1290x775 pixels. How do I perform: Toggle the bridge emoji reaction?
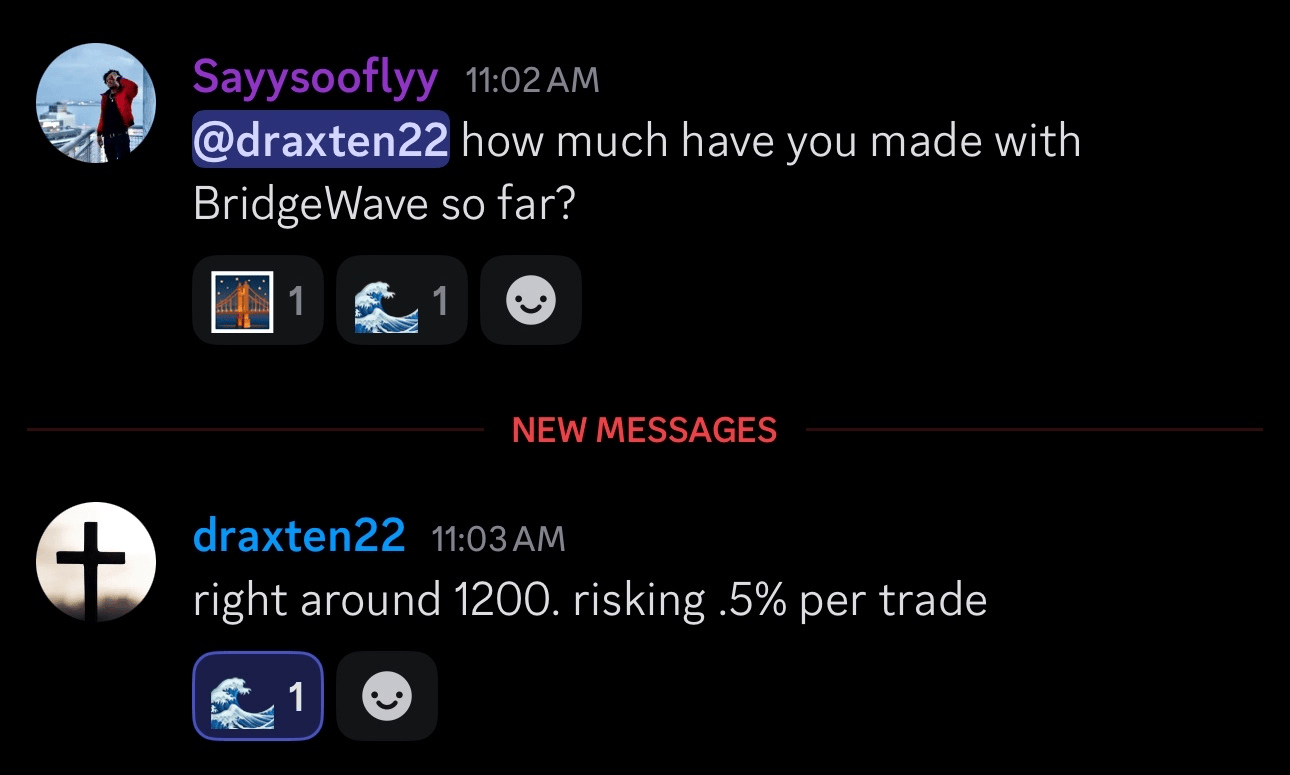click(257, 300)
